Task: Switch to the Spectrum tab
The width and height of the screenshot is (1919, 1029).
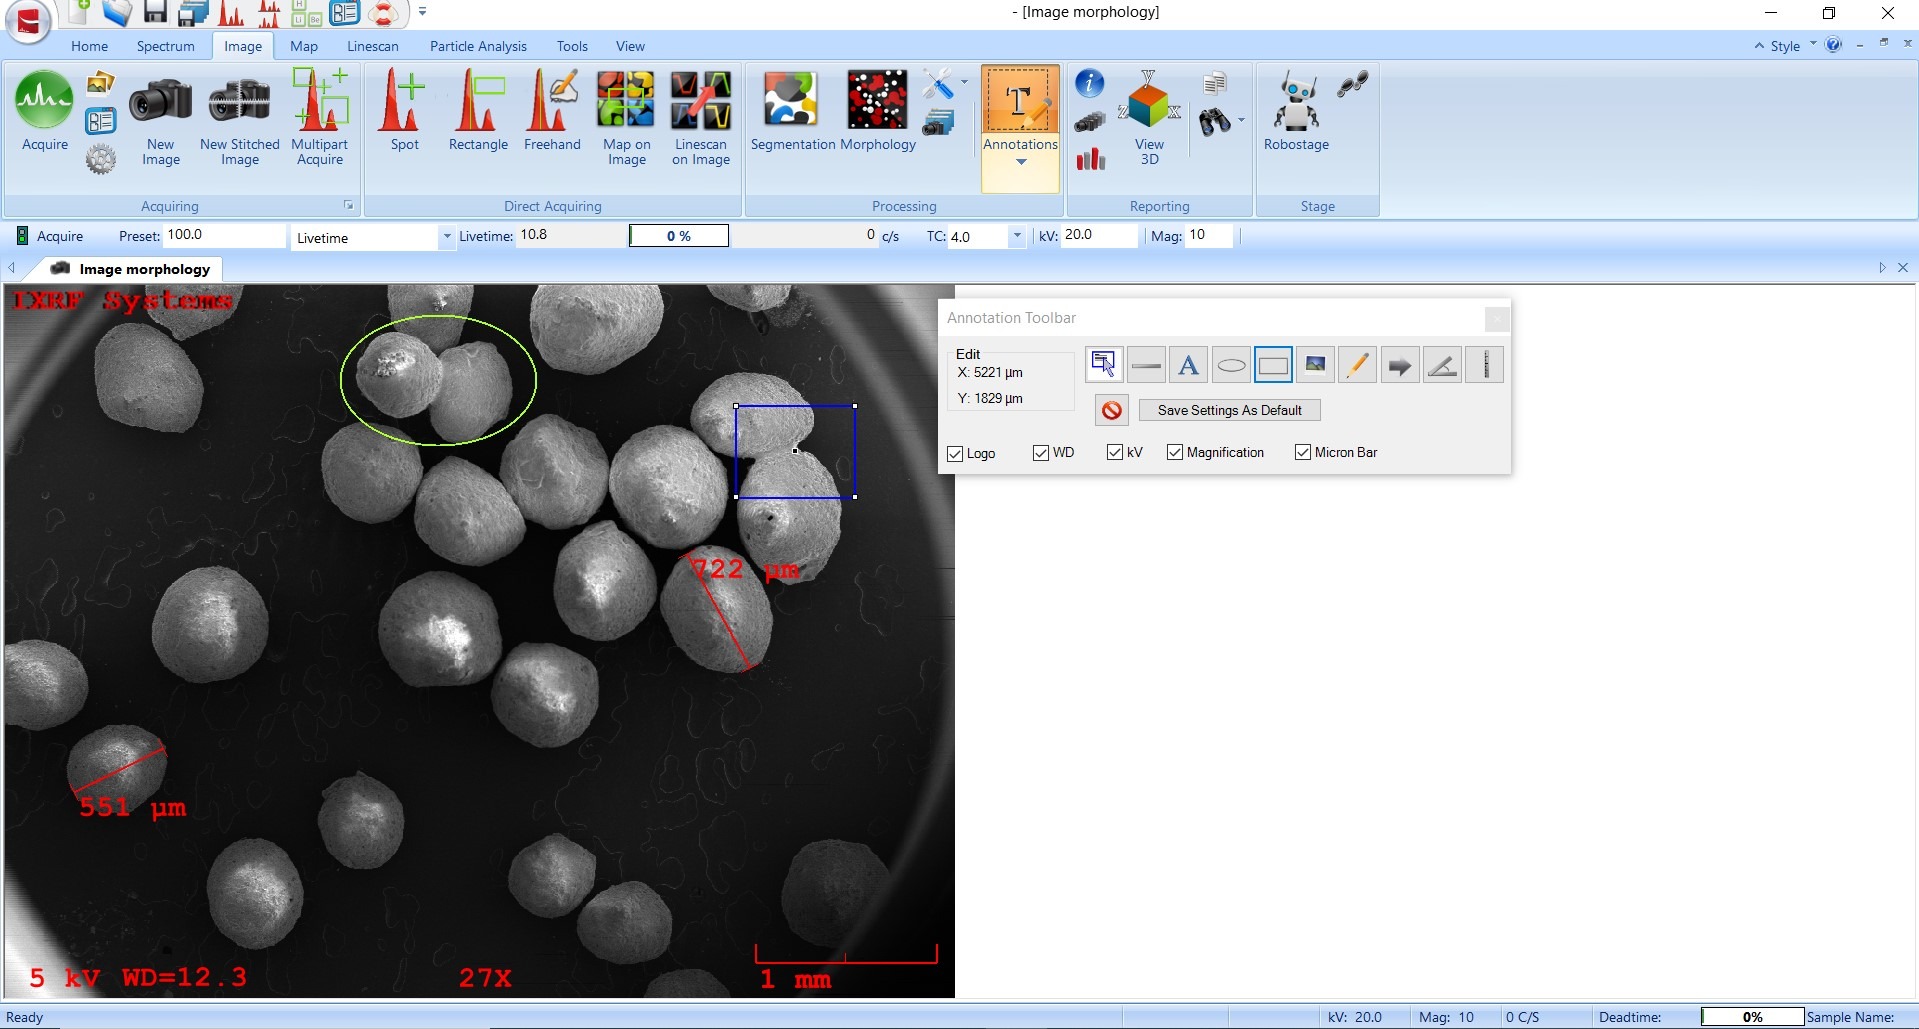Action: (165, 46)
